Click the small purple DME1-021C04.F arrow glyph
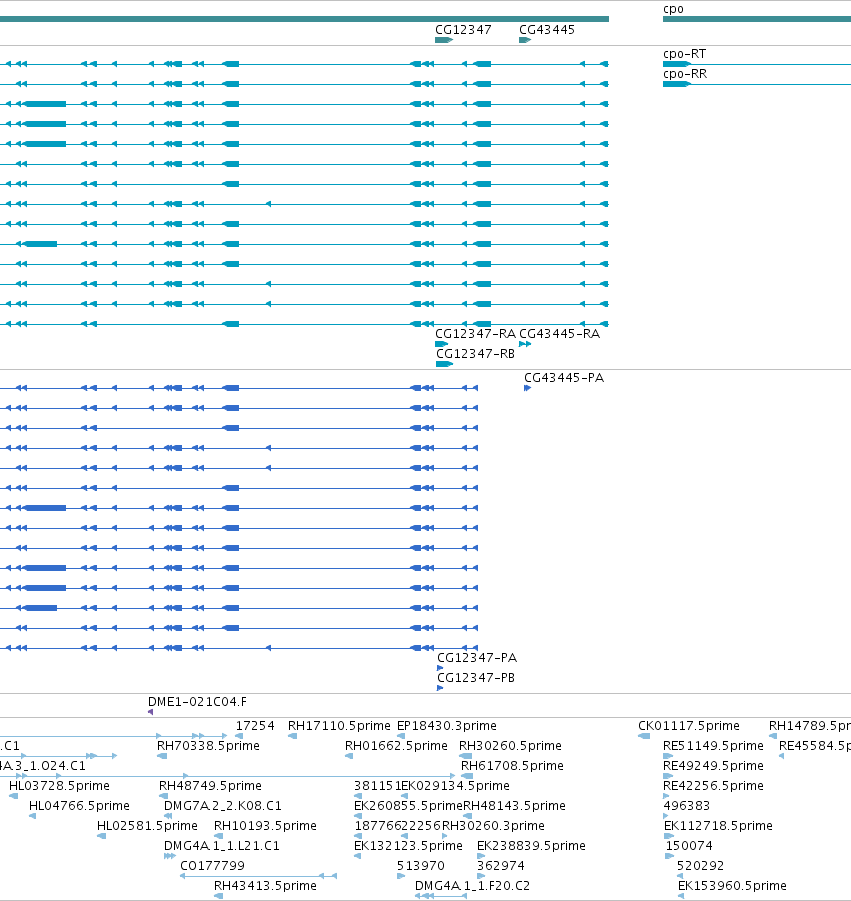 point(151,712)
